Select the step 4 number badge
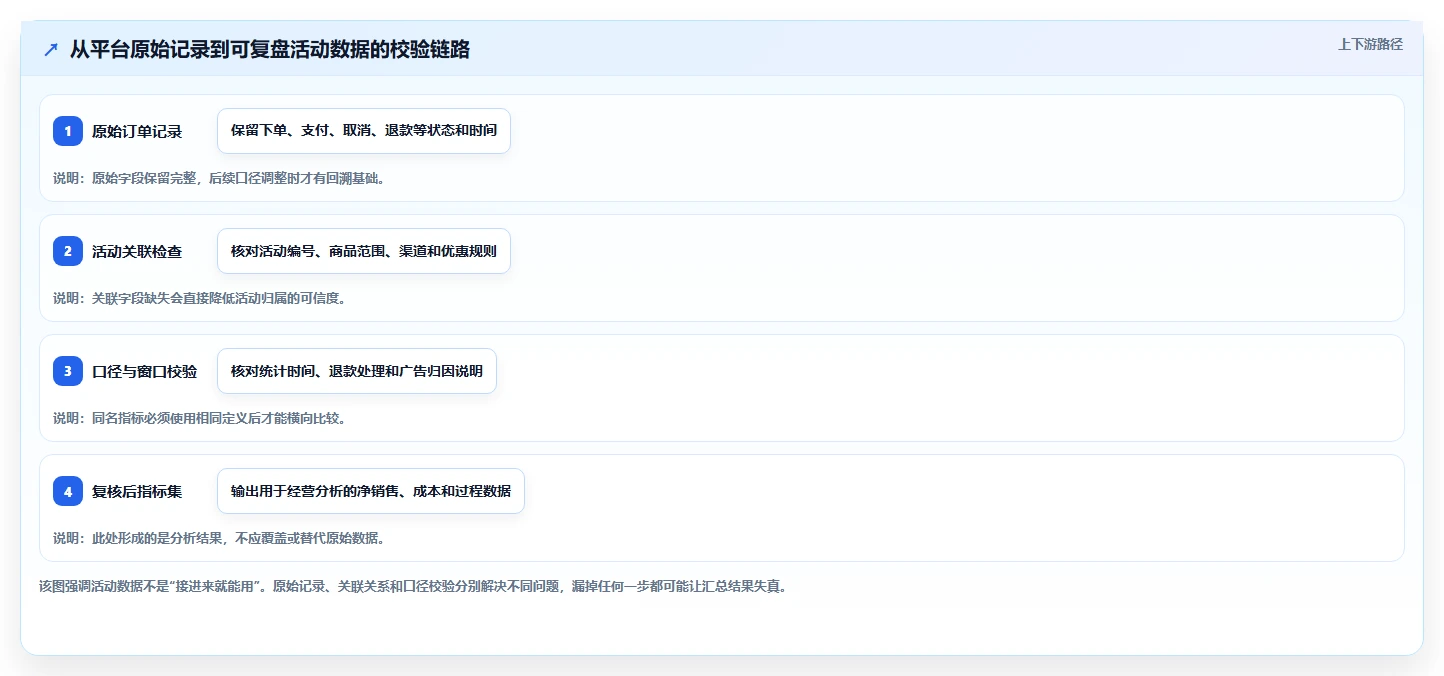The height and width of the screenshot is (676, 1444). [x=68, y=491]
